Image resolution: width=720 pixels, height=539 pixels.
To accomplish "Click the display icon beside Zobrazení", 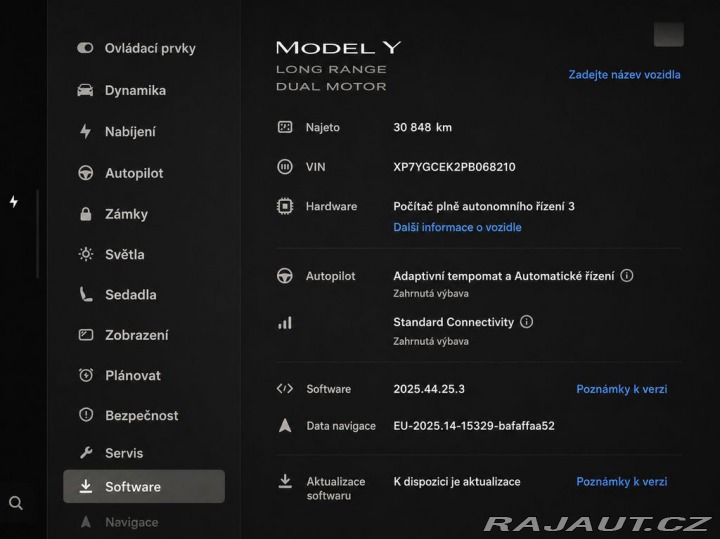I will 85,335.
